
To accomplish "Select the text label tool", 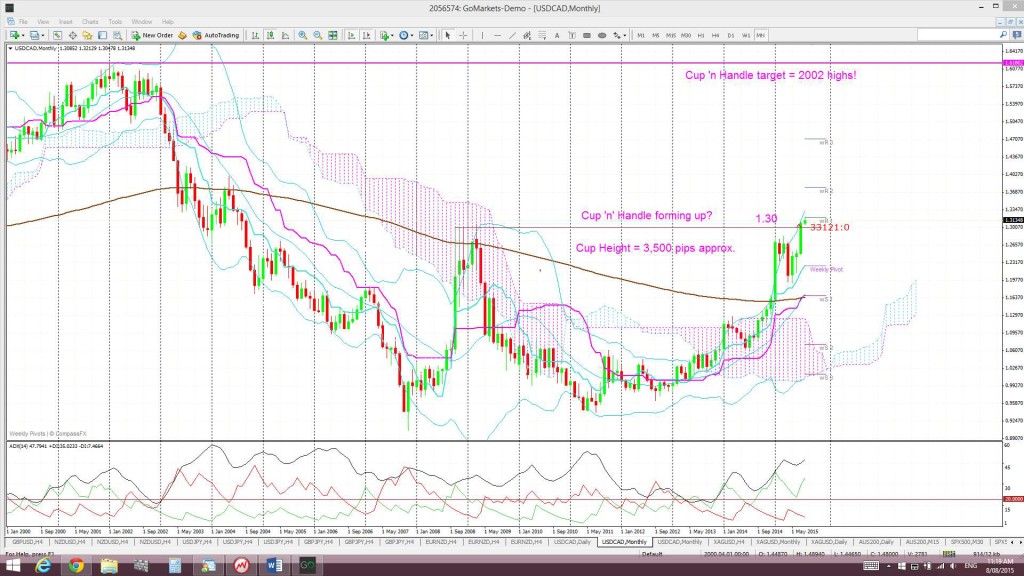I will tap(571, 35).
